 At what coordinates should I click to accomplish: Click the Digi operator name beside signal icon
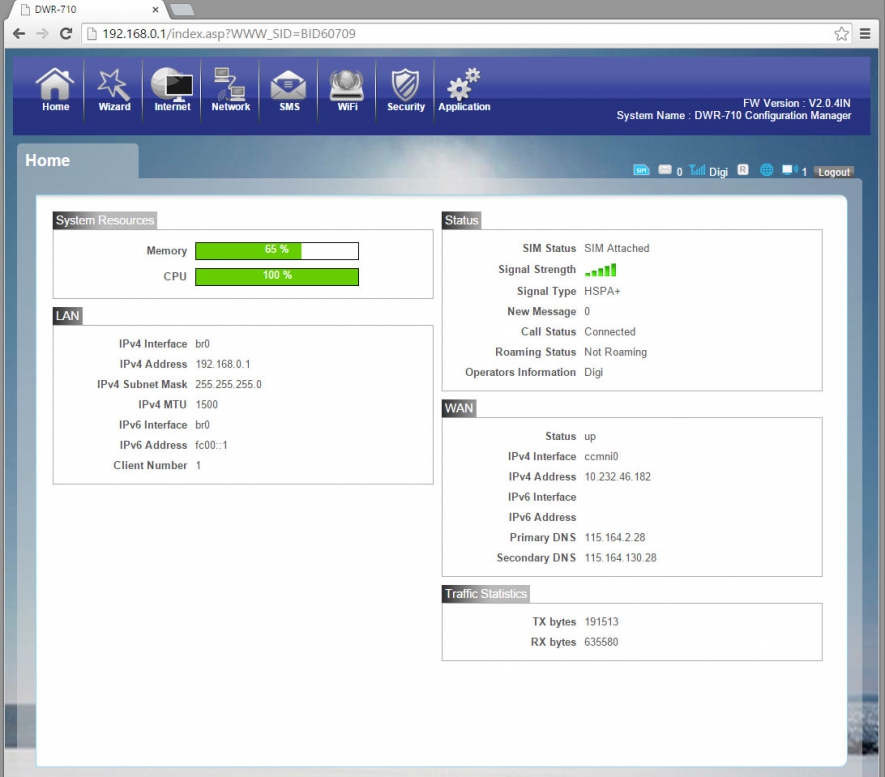[718, 172]
